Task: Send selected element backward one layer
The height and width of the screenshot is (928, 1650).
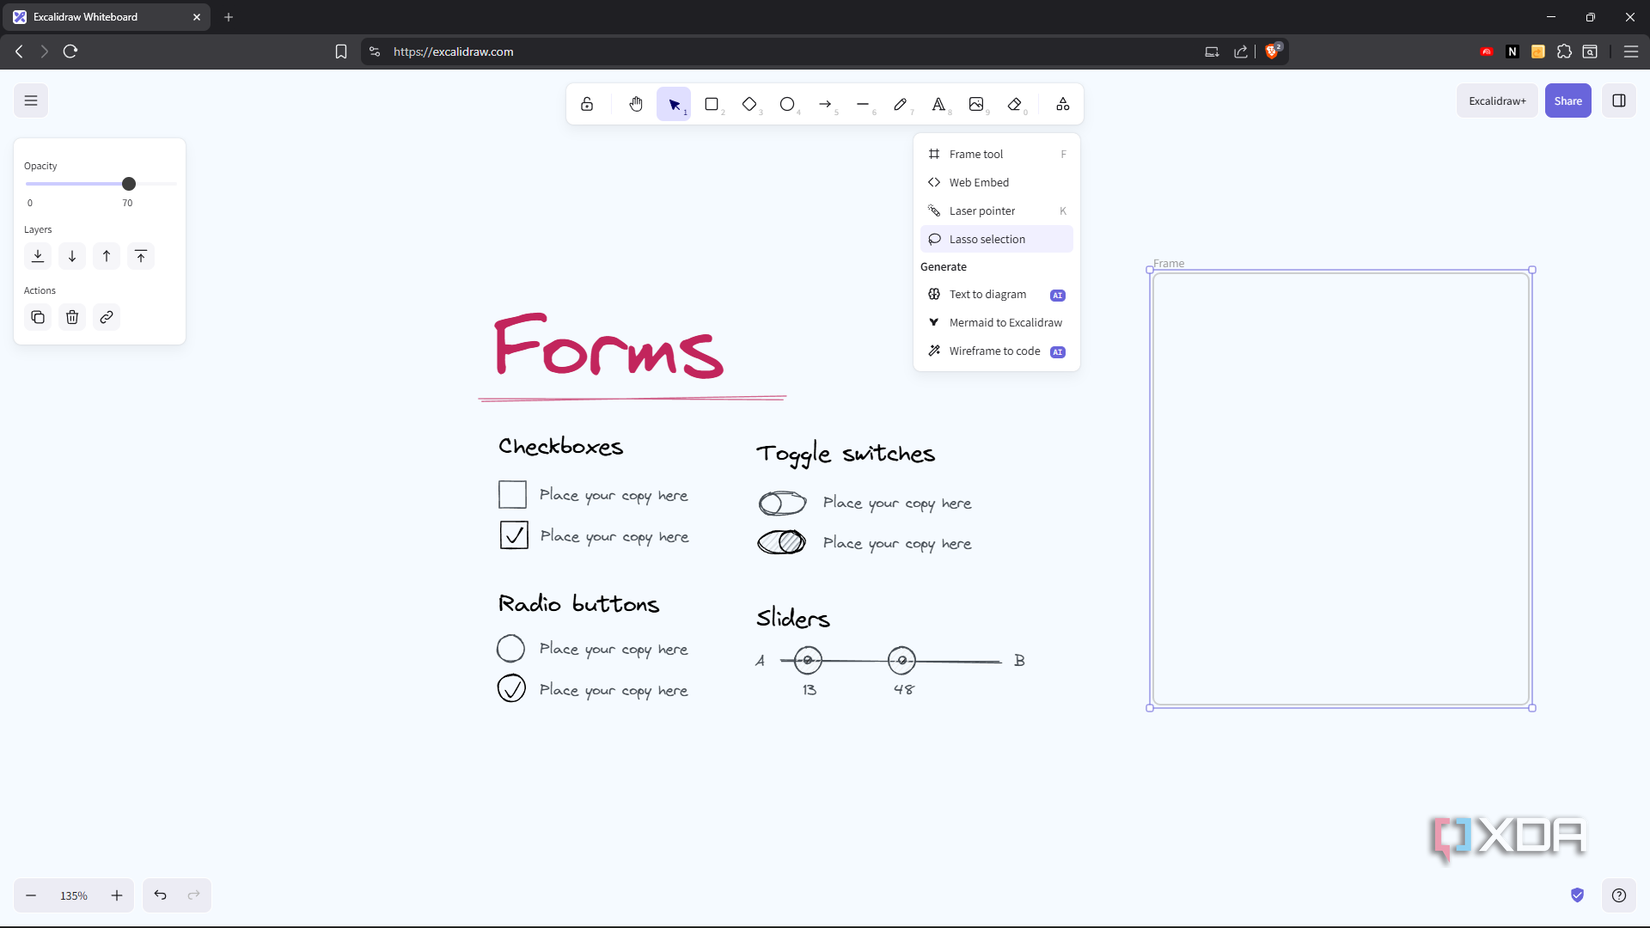Action: tap(72, 256)
